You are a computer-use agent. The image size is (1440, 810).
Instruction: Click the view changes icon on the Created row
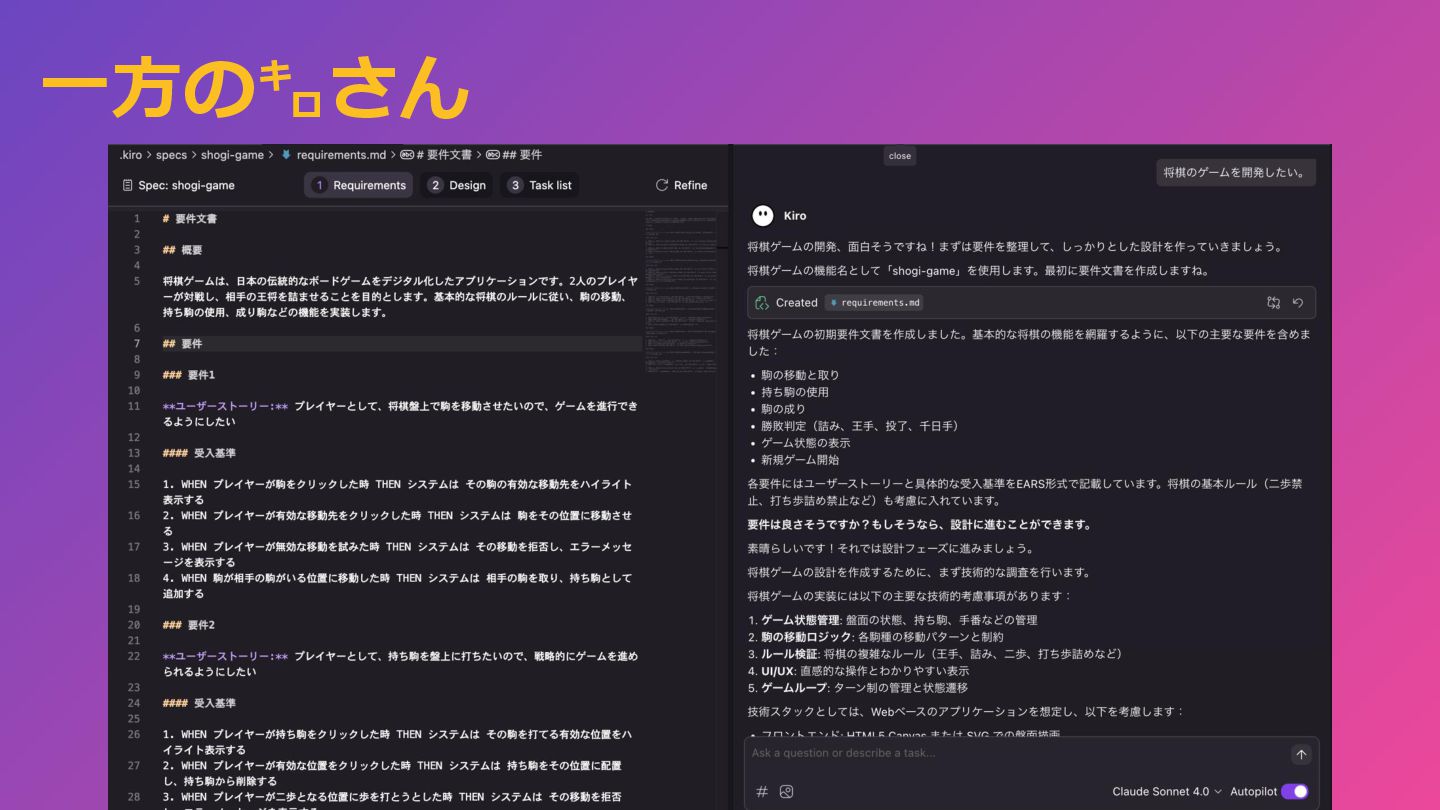1273,302
